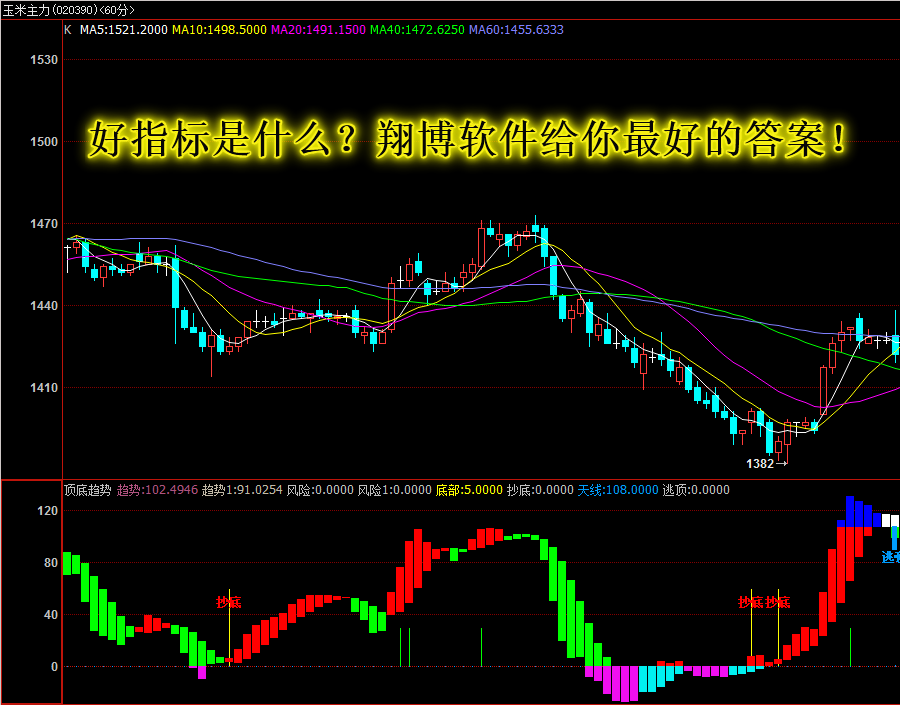This screenshot has width=900, height=705.
Task: Open the 顶底趋势 indicator name label
Action: pos(87,490)
